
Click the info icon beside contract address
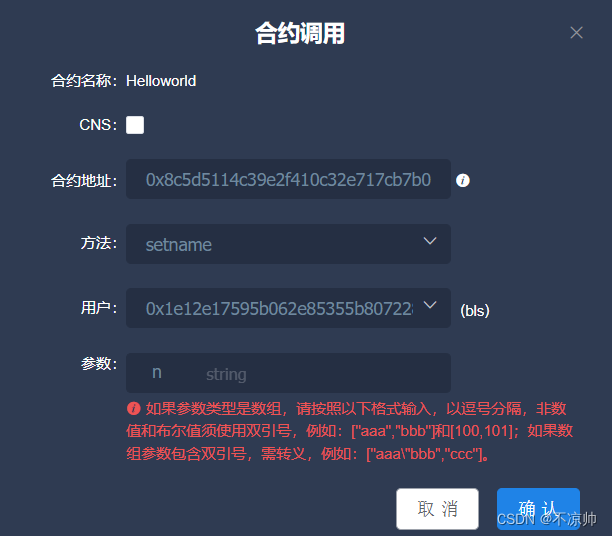(463, 180)
